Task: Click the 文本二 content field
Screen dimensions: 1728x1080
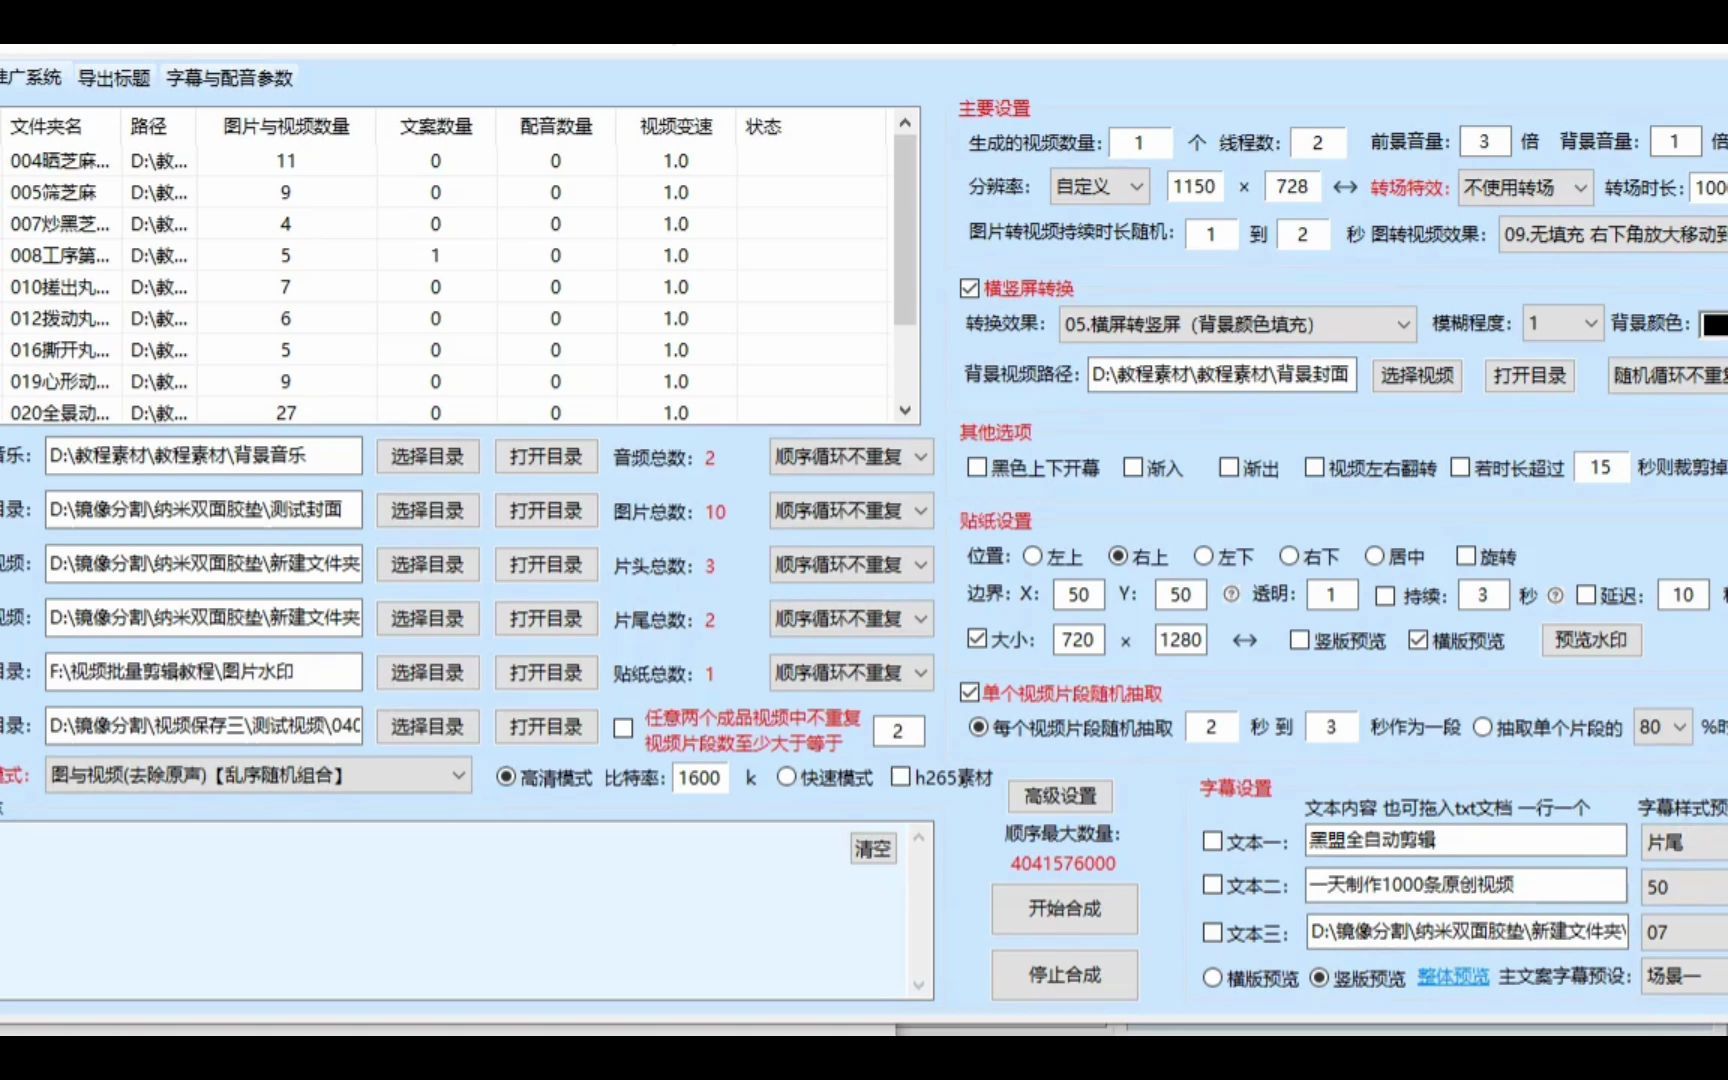Action: pos(1466,885)
